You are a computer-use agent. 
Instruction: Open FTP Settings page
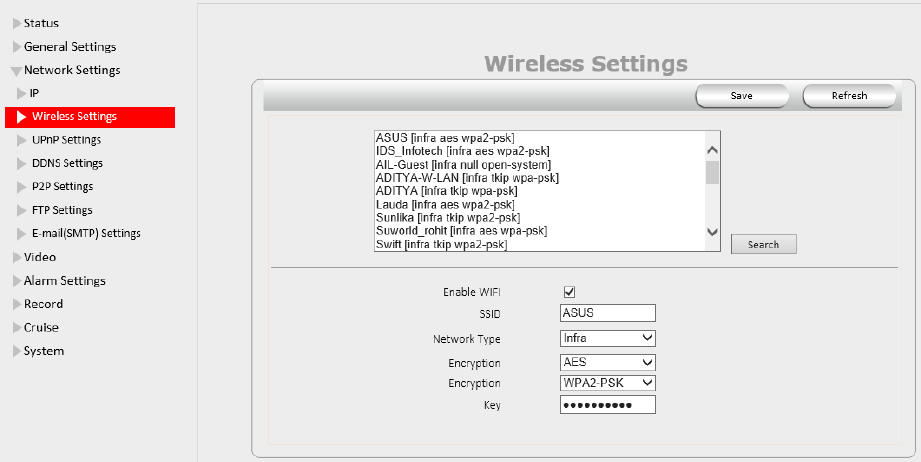62,210
